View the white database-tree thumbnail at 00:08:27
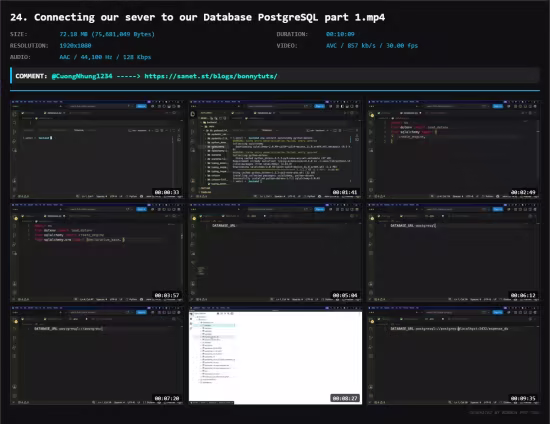 275,355
